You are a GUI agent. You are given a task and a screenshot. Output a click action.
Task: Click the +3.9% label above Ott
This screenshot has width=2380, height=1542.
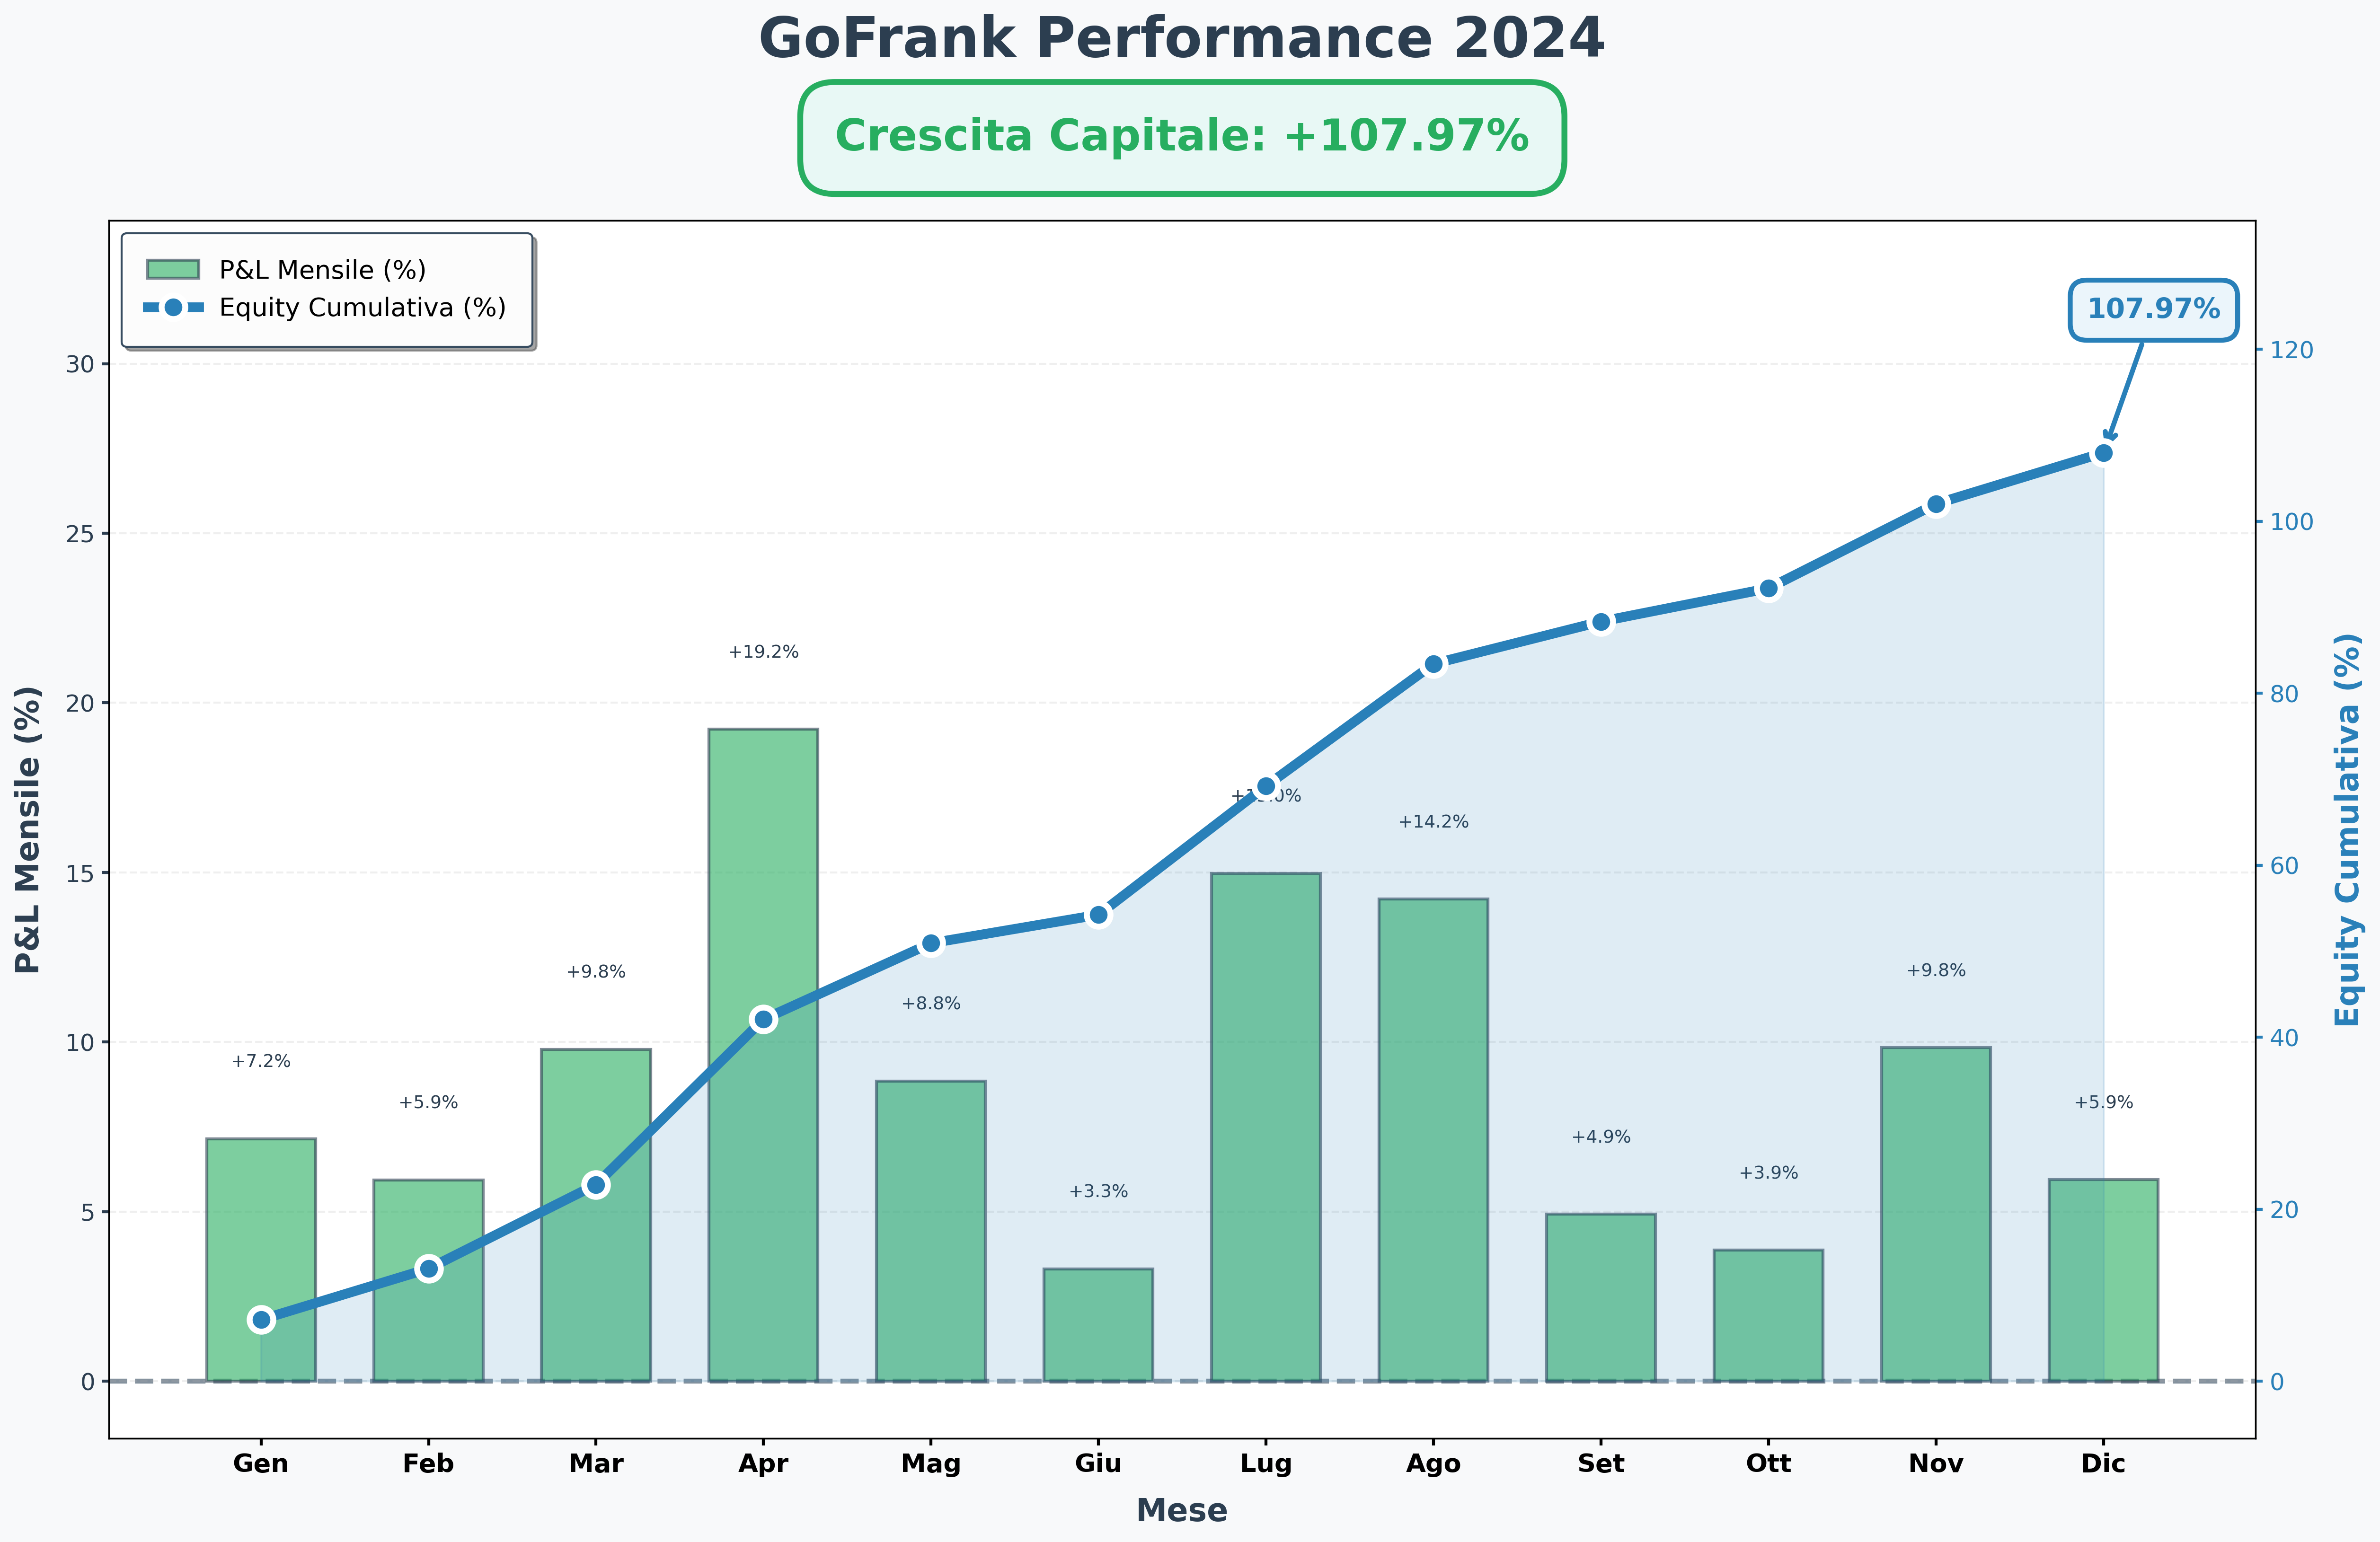1768,1172
